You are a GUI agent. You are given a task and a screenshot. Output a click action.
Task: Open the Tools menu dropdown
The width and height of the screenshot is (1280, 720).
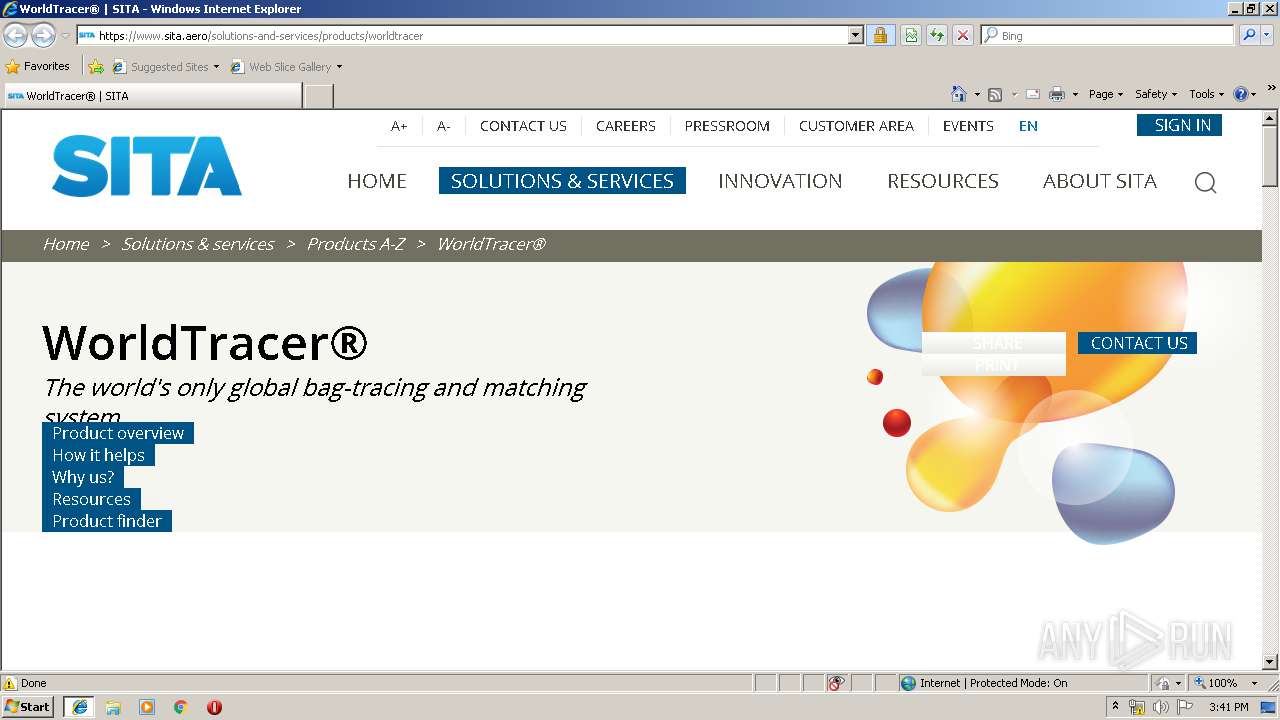tap(1206, 94)
